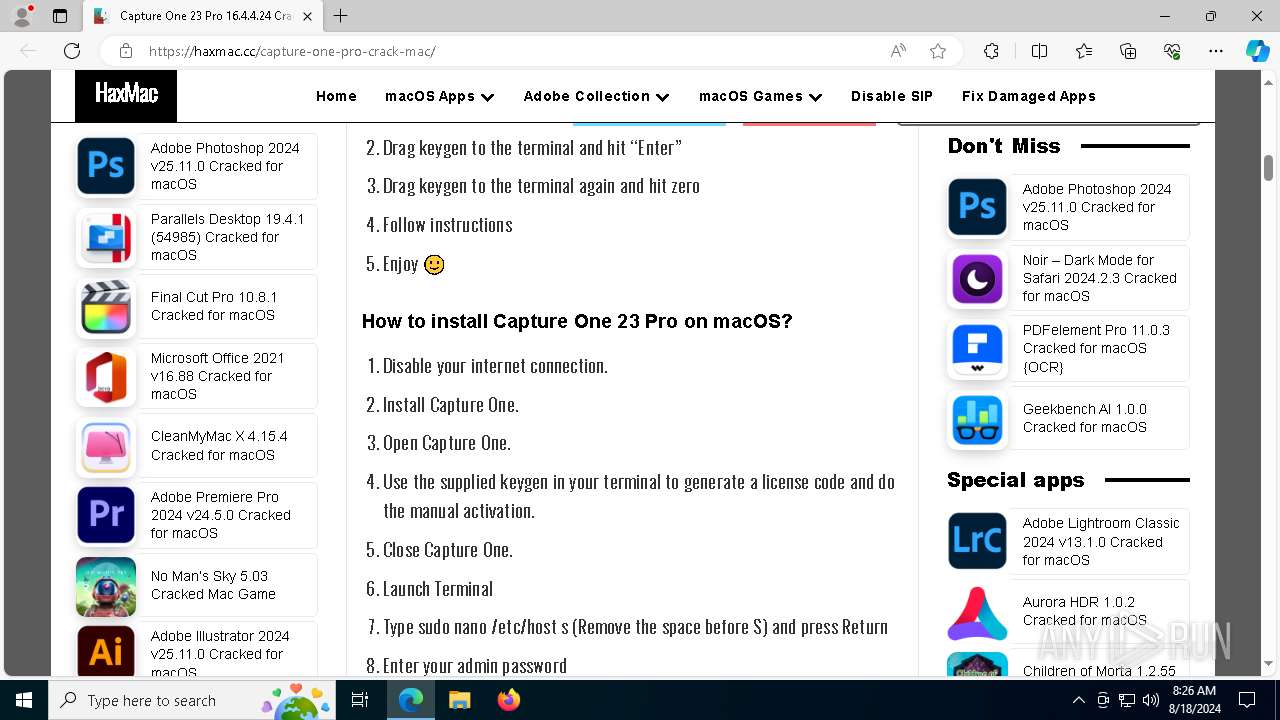Click the Final Cut Pro clapperboard icon
Screen dimensions: 1280x720
coord(106,307)
